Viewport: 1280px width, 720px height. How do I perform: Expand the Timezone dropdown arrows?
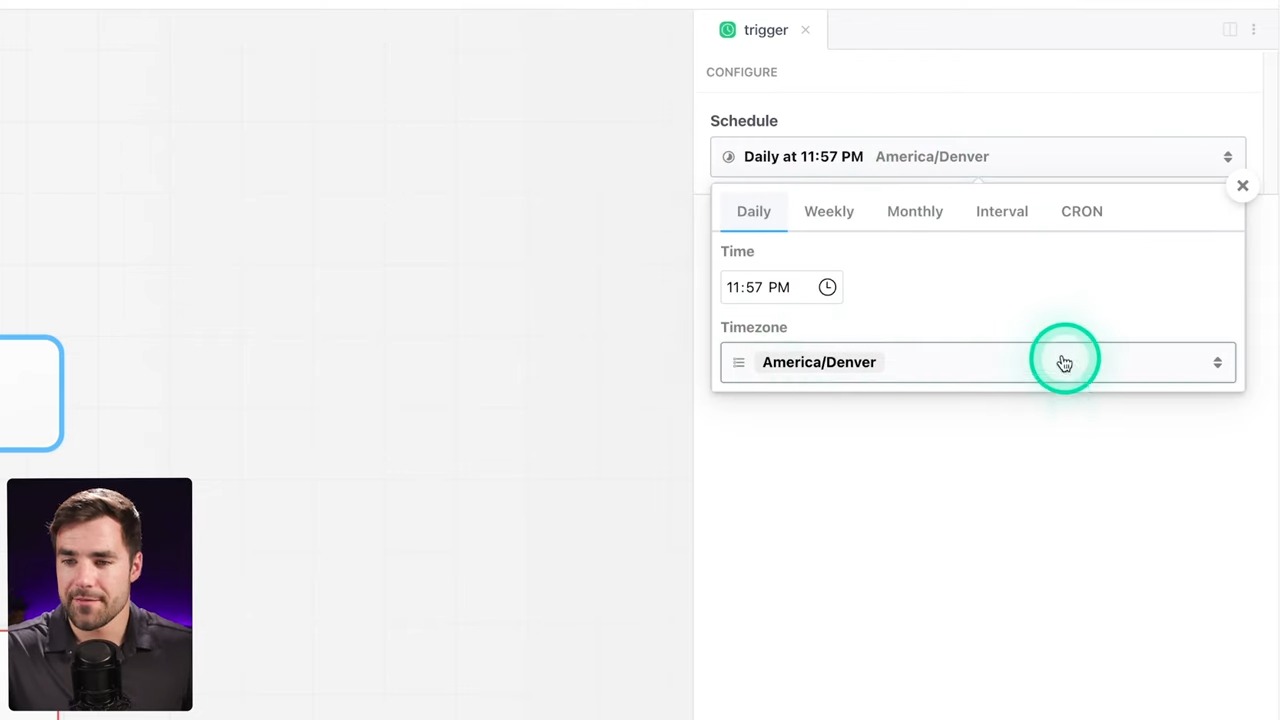click(x=1217, y=363)
